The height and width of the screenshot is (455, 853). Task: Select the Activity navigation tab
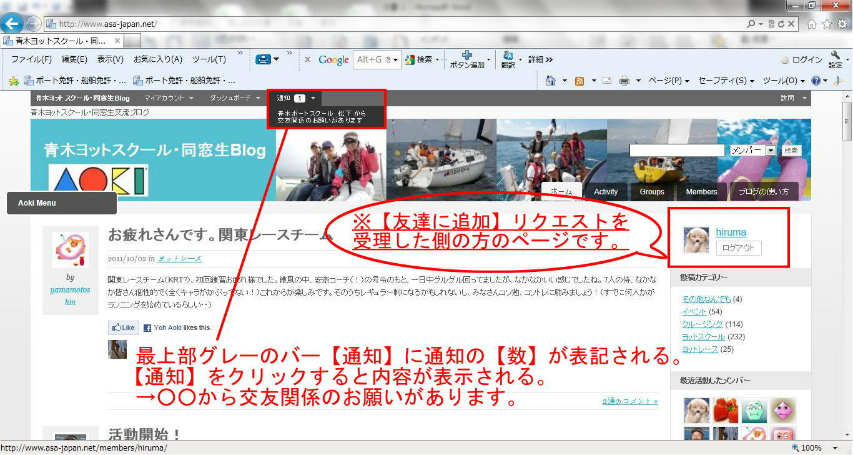pyautogui.click(x=605, y=192)
